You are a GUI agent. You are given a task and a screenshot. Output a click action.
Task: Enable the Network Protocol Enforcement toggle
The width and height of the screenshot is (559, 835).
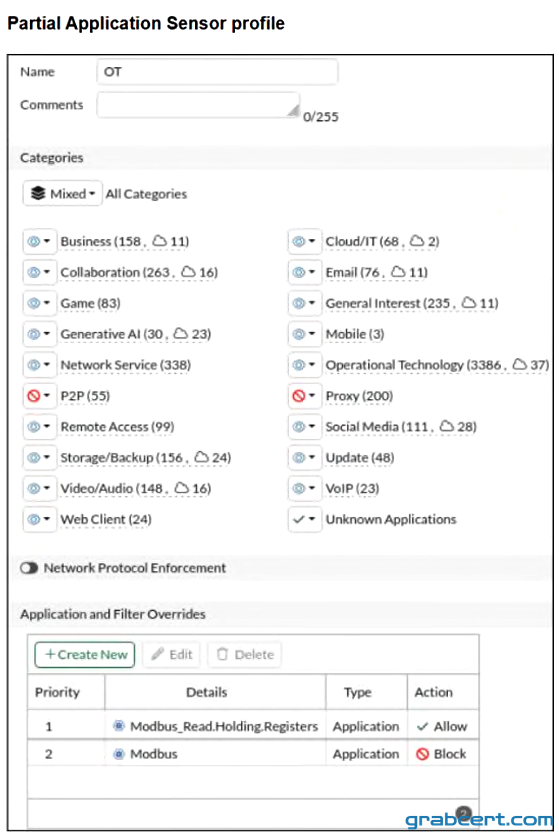[29, 568]
